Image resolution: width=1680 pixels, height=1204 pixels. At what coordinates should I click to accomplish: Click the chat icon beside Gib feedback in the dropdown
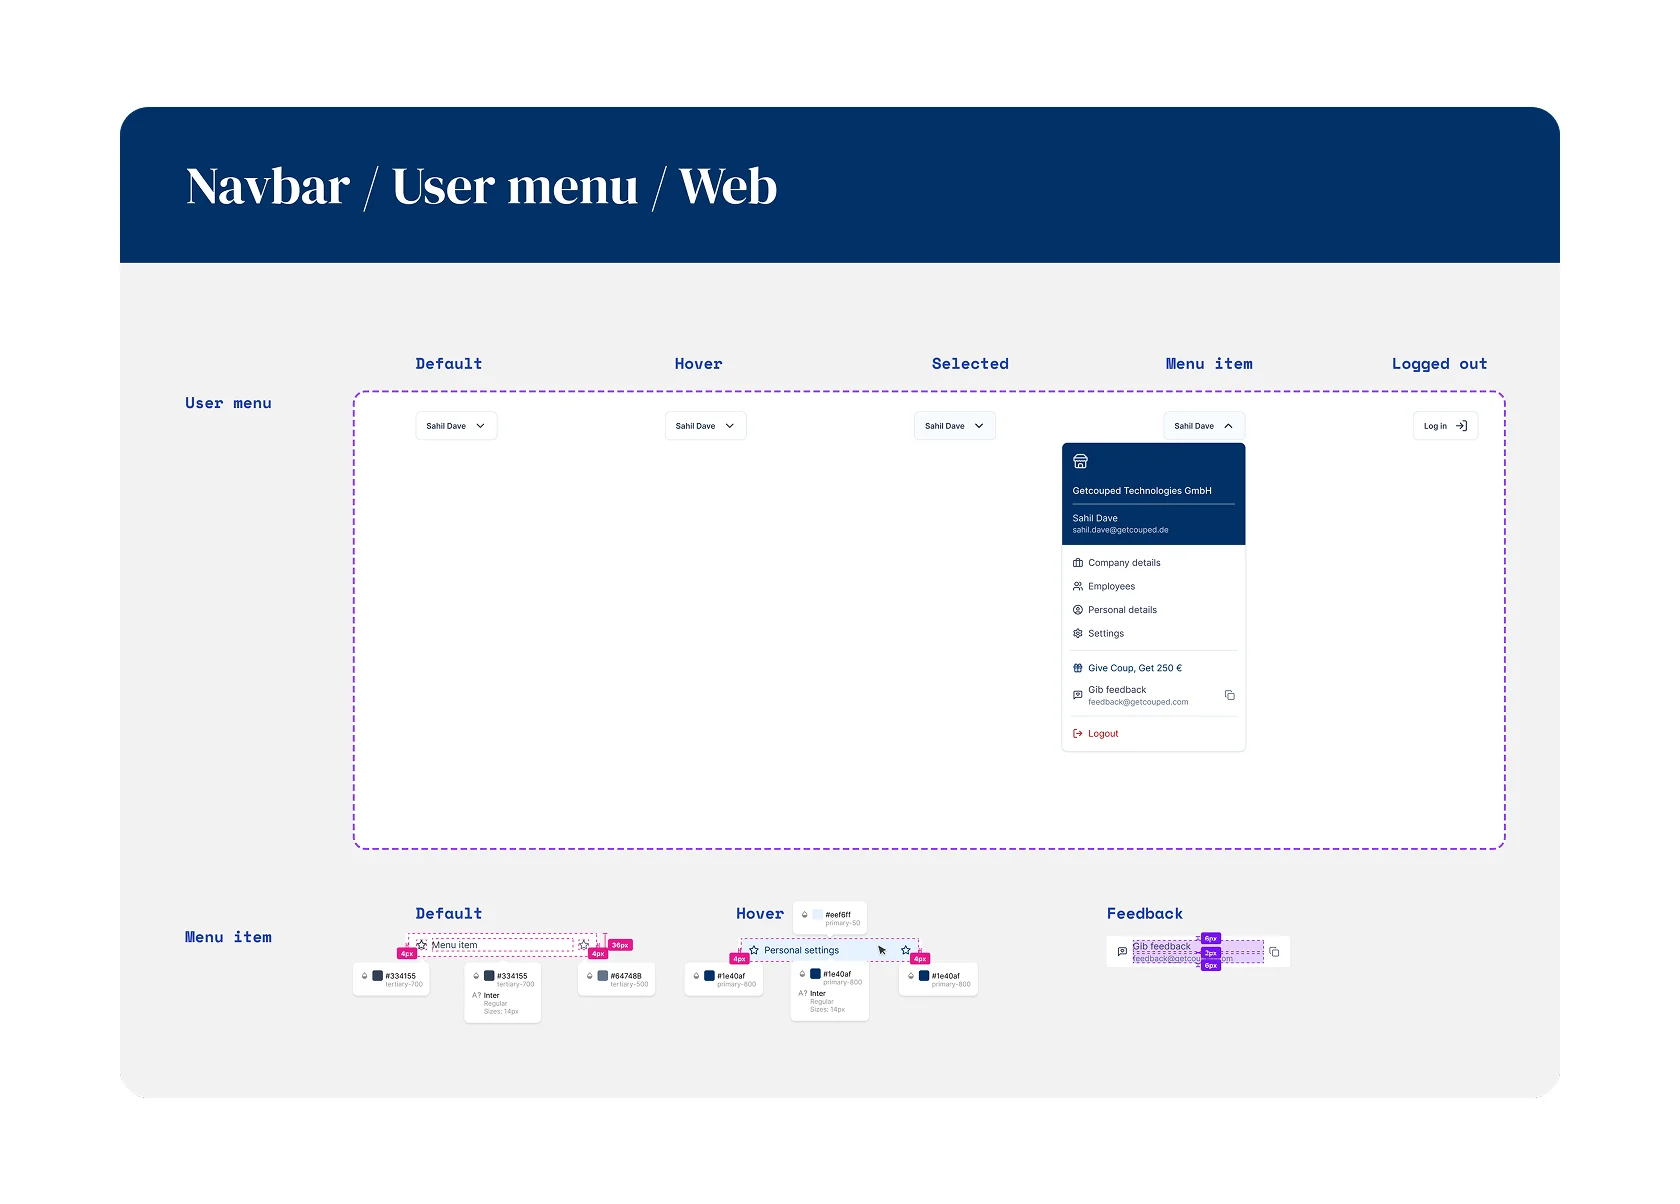click(x=1078, y=695)
